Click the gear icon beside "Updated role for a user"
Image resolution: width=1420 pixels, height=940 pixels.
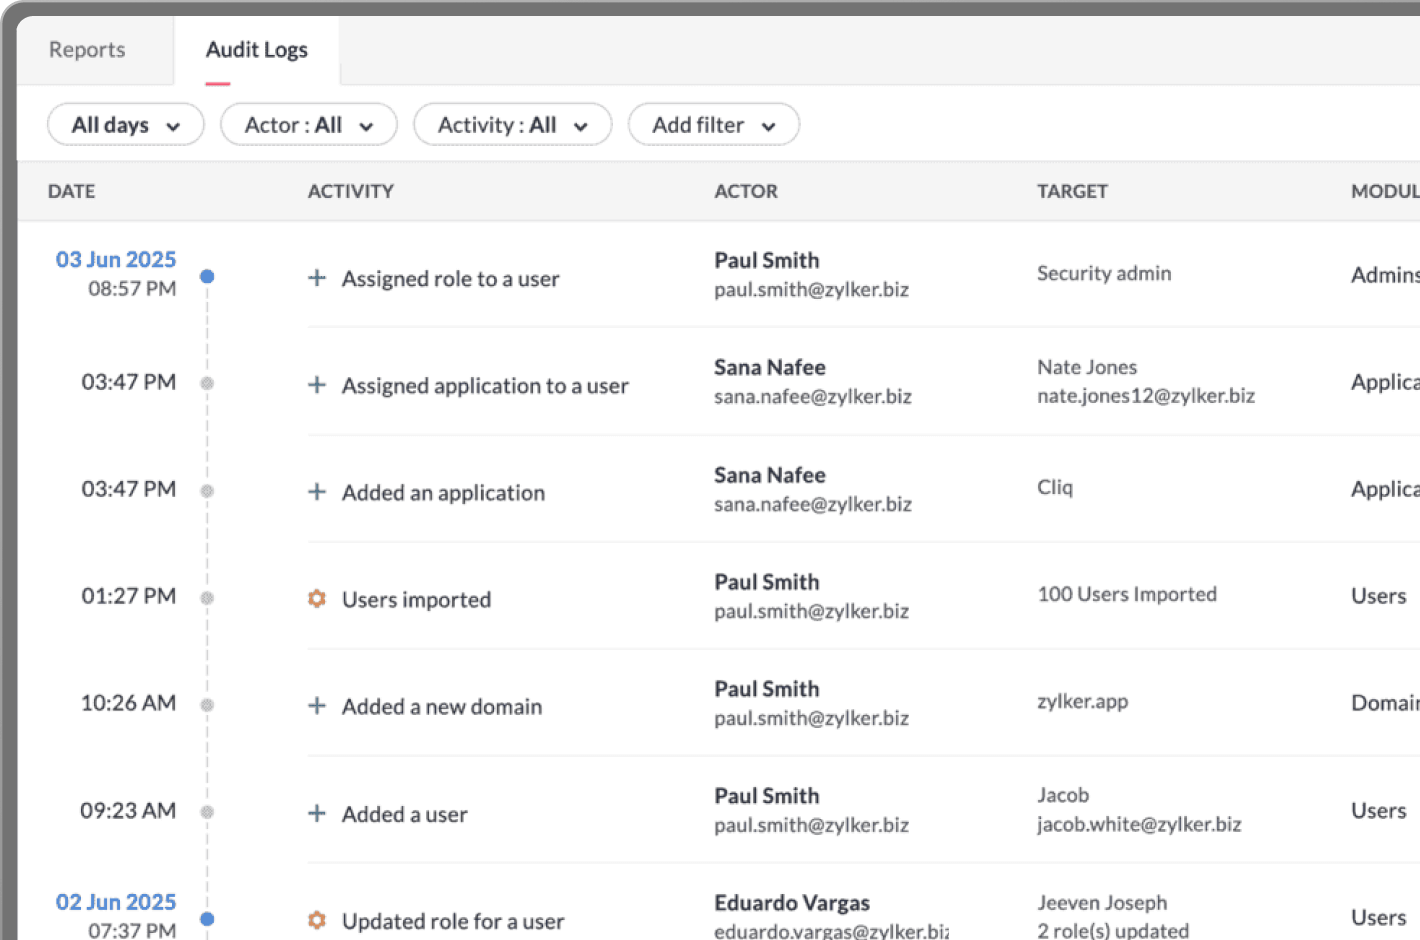[316, 921]
